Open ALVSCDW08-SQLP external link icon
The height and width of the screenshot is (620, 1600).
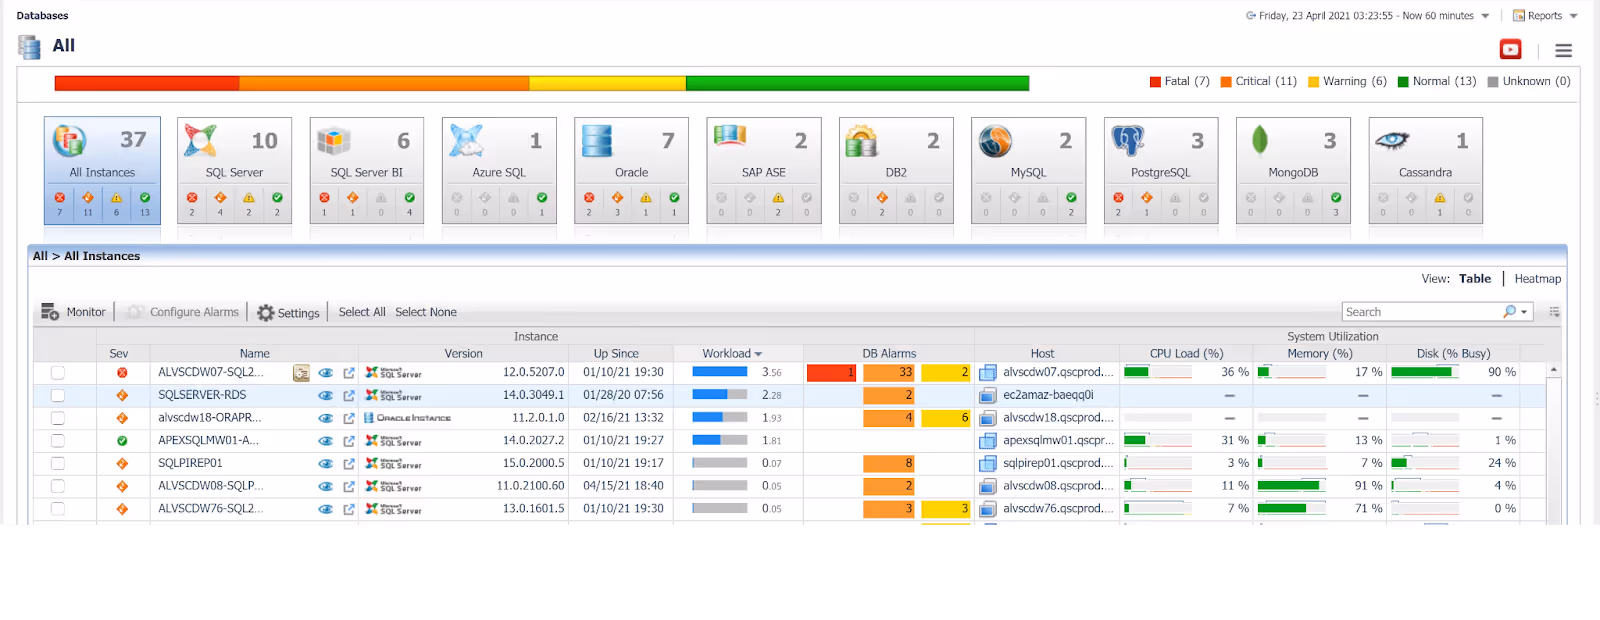point(349,487)
